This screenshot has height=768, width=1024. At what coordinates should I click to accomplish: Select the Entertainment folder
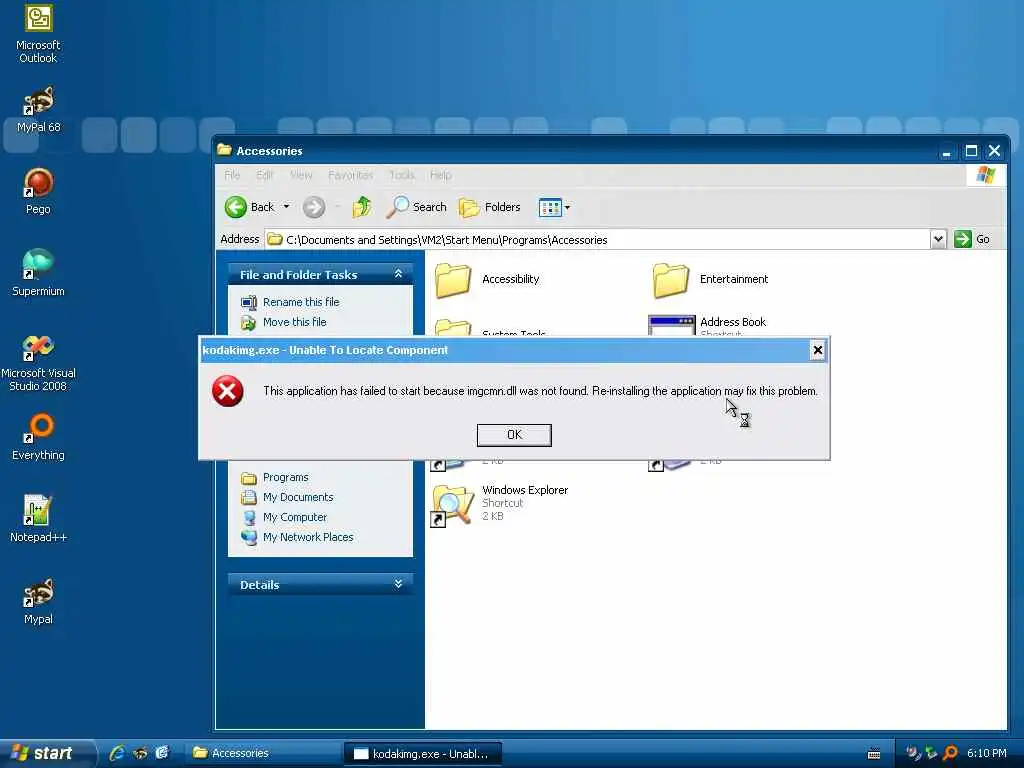[711, 280]
